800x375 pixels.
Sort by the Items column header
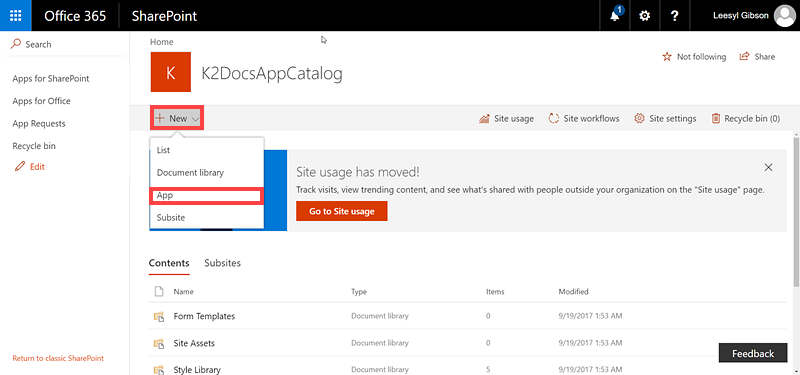click(495, 292)
